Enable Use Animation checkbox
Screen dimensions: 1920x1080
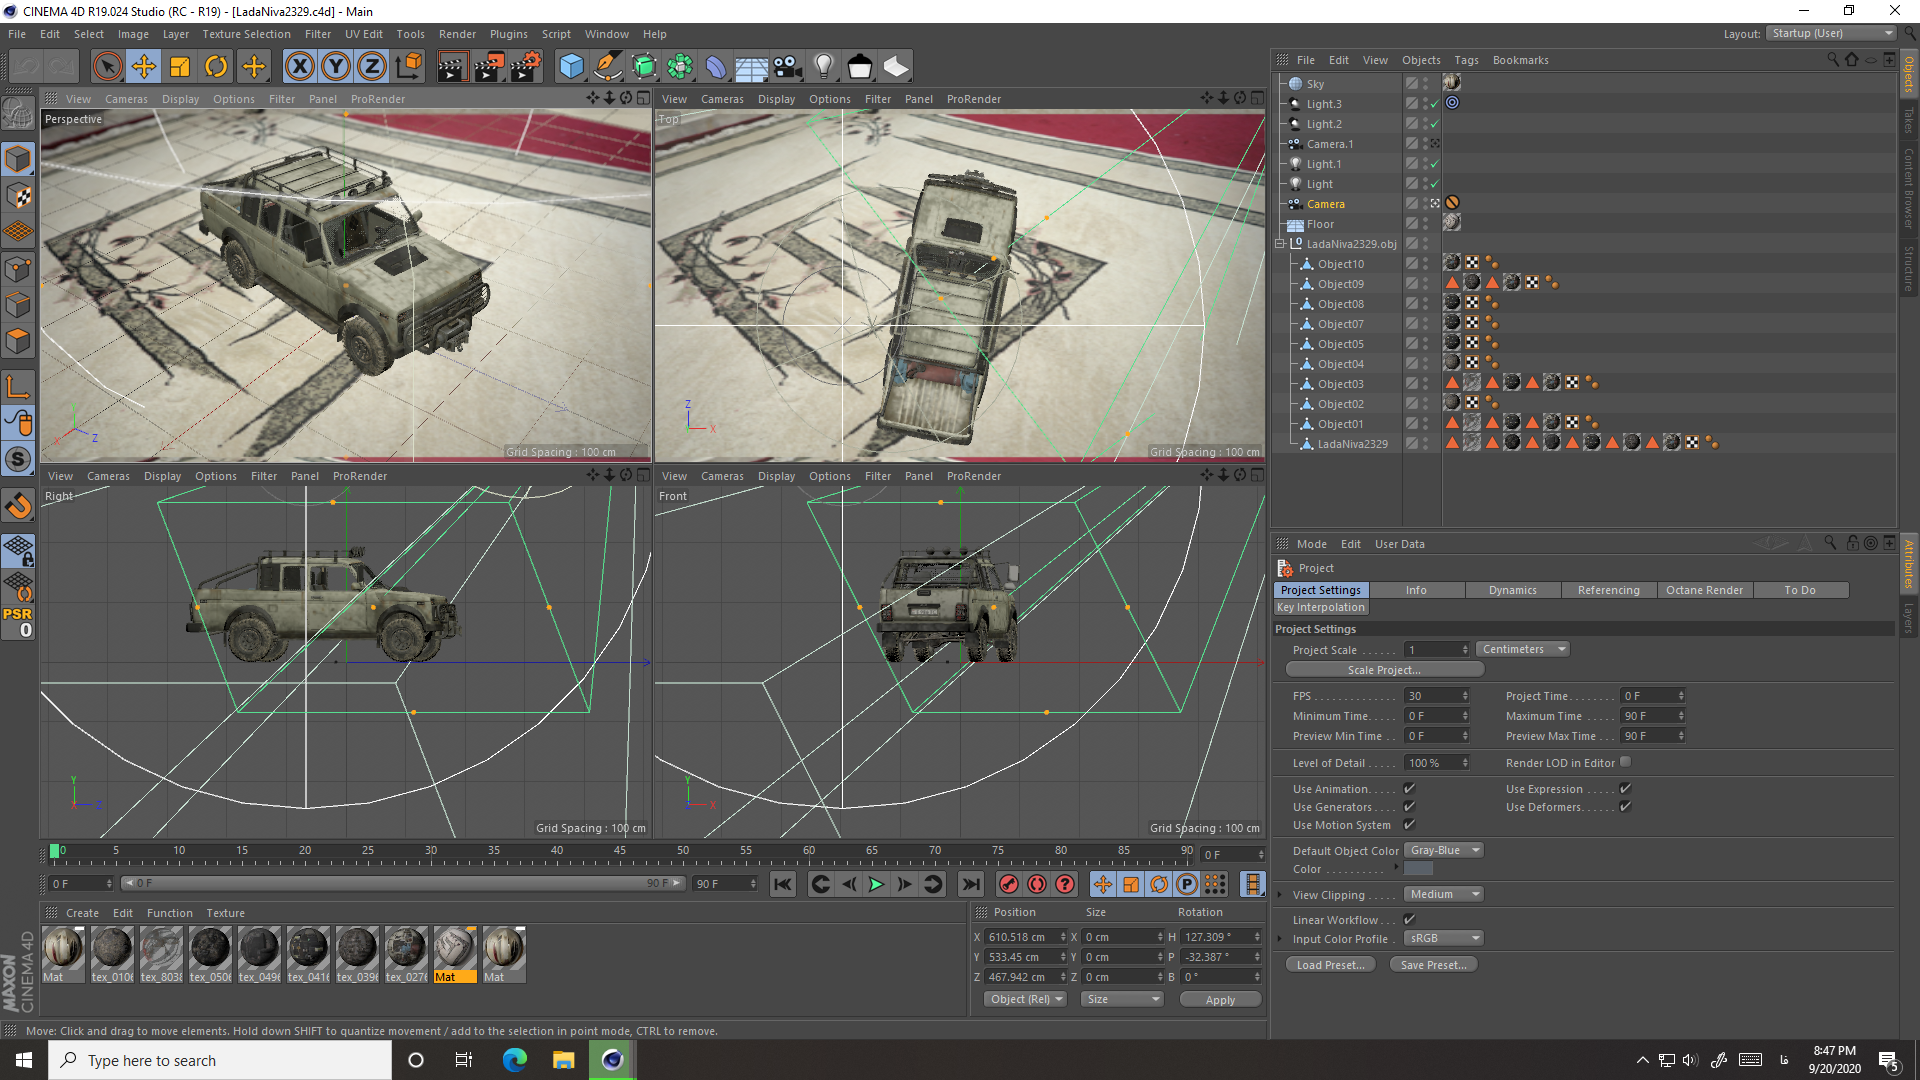1408,787
